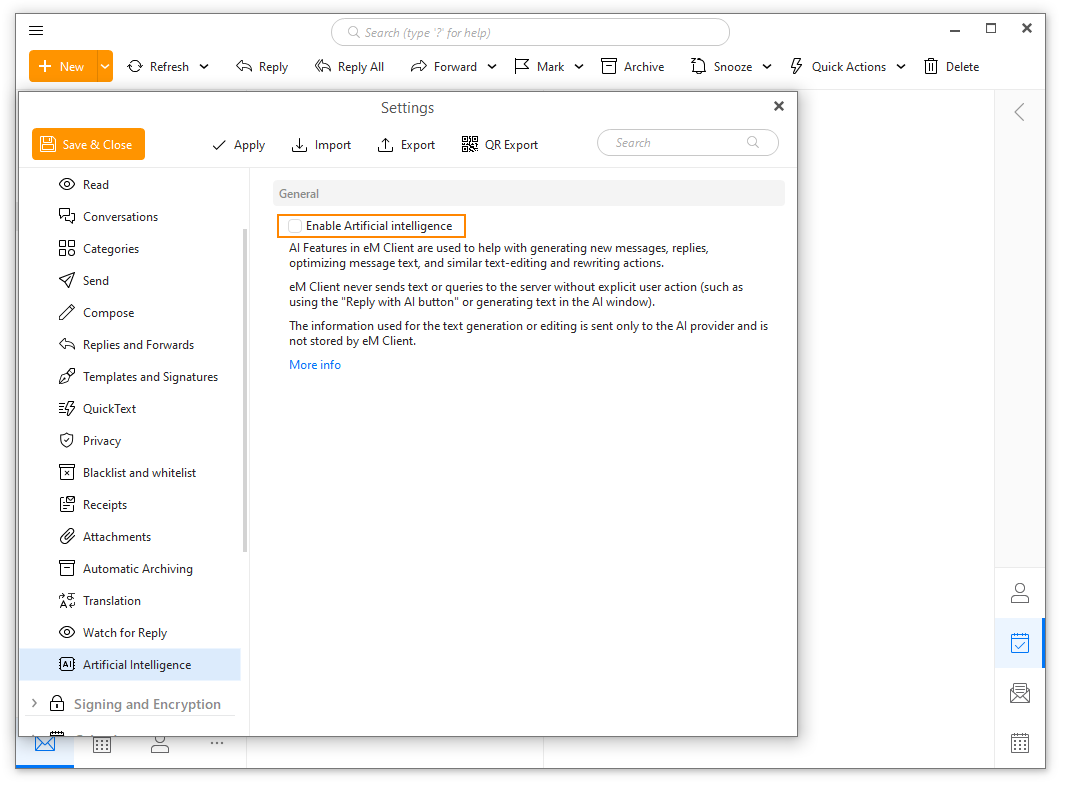Image resolution: width=1065 pixels, height=785 pixels.
Task: Expand the Forward dropdown arrow
Action: tap(492, 67)
